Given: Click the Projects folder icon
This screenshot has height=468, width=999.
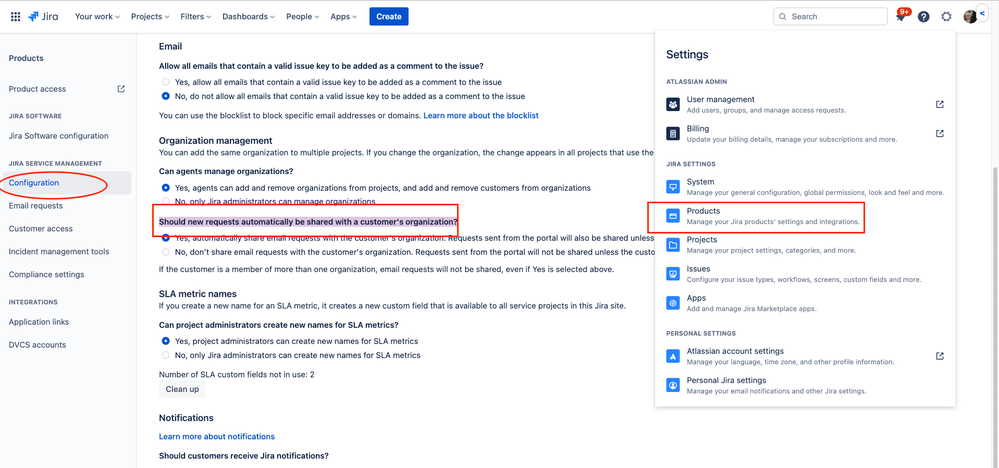Looking at the screenshot, I should [673, 245].
